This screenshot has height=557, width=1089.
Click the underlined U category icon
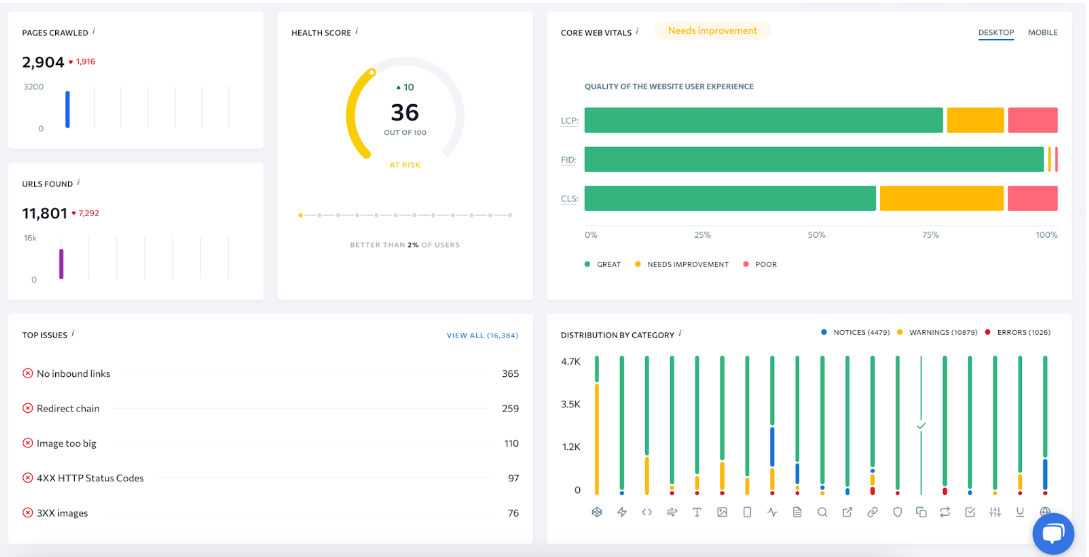point(1020,512)
